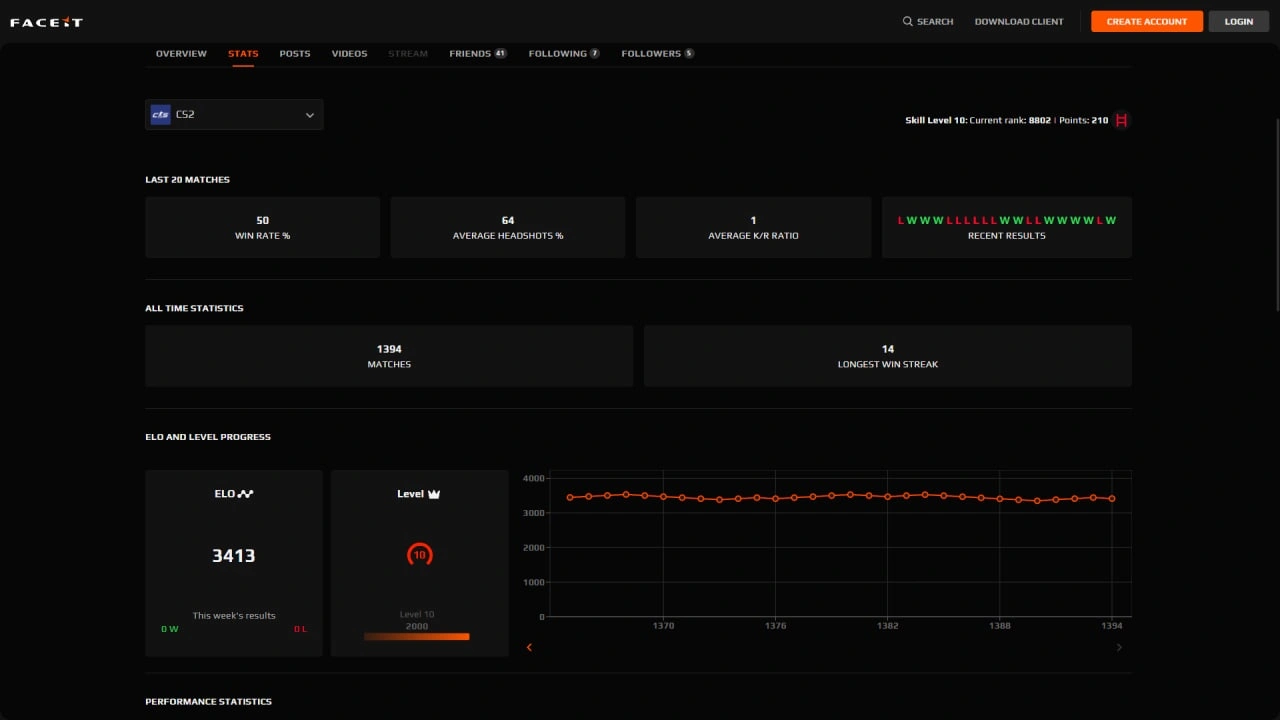Click the last data point at match 1394
The image size is (1280, 720).
point(1112,499)
